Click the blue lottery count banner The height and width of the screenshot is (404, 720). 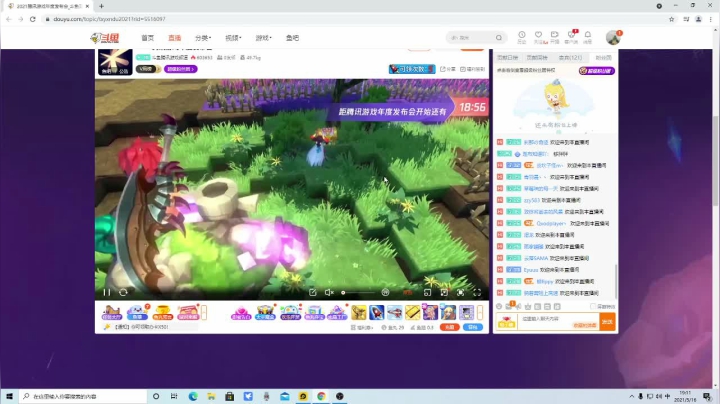(x=412, y=69)
